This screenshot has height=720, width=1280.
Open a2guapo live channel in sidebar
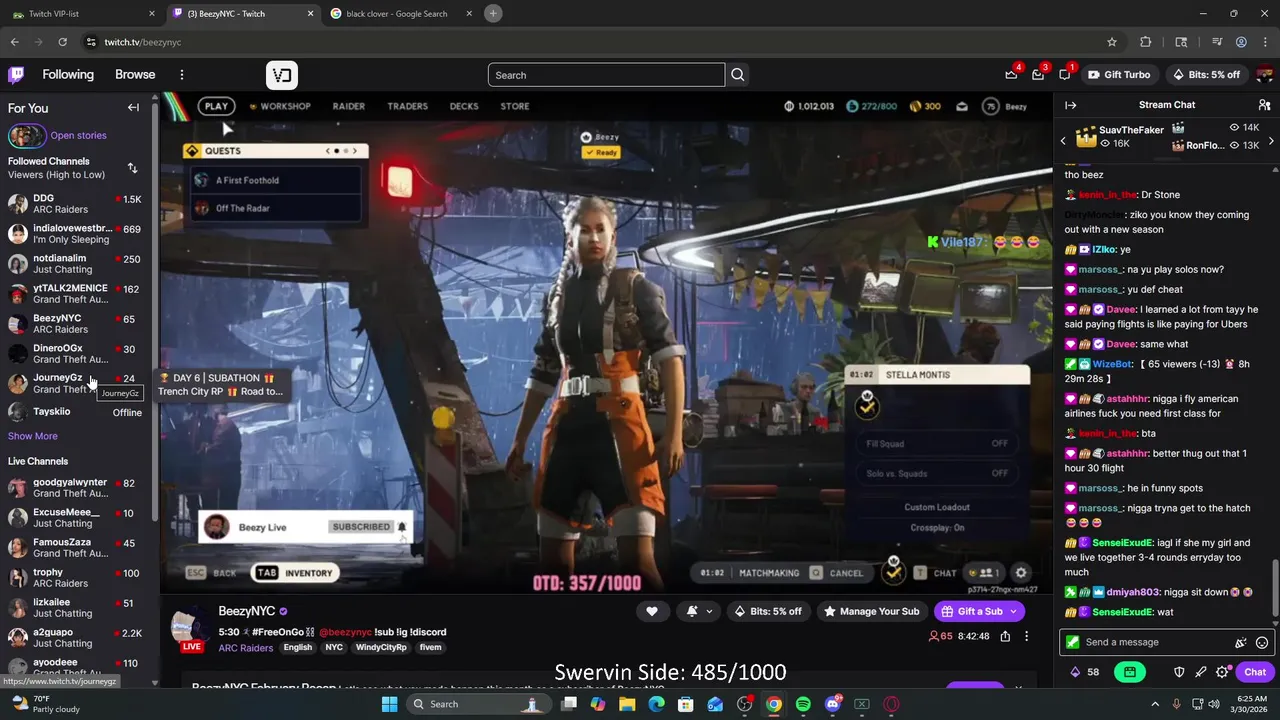tap(75, 638)
